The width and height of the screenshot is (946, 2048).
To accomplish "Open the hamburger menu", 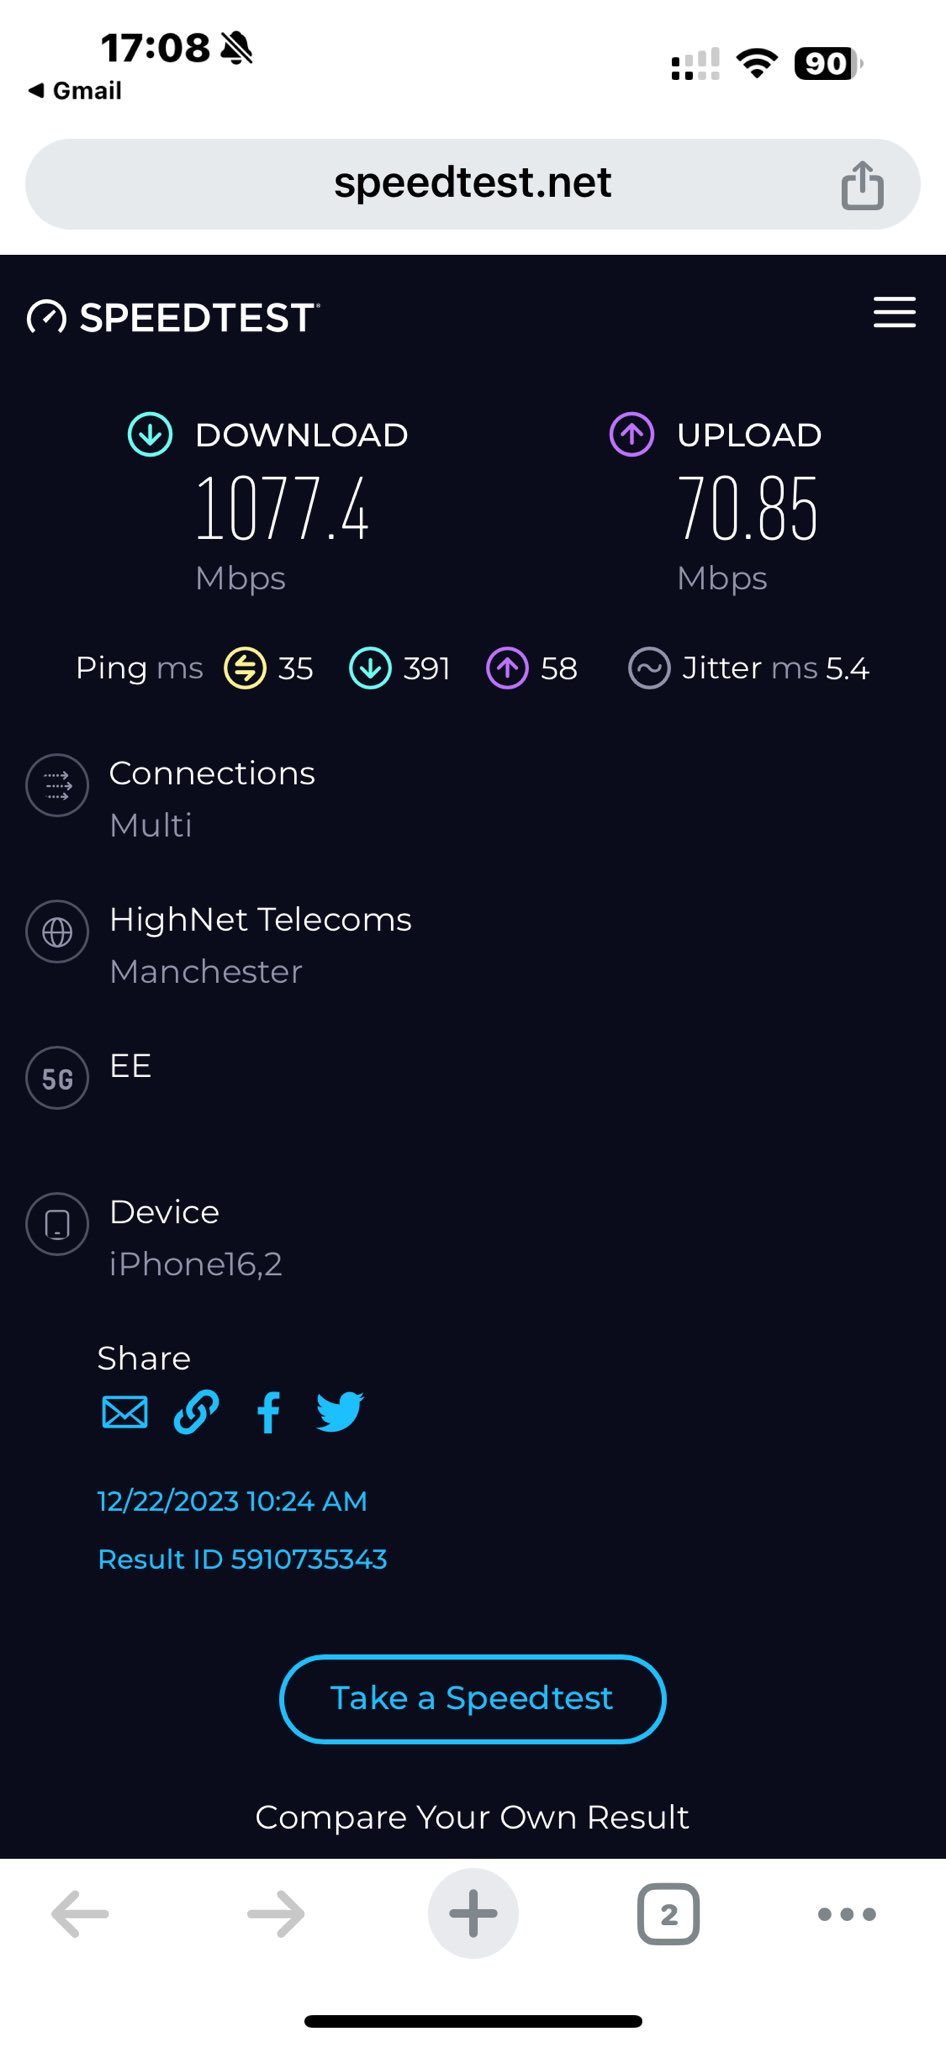I will click(x=894, y=312).
